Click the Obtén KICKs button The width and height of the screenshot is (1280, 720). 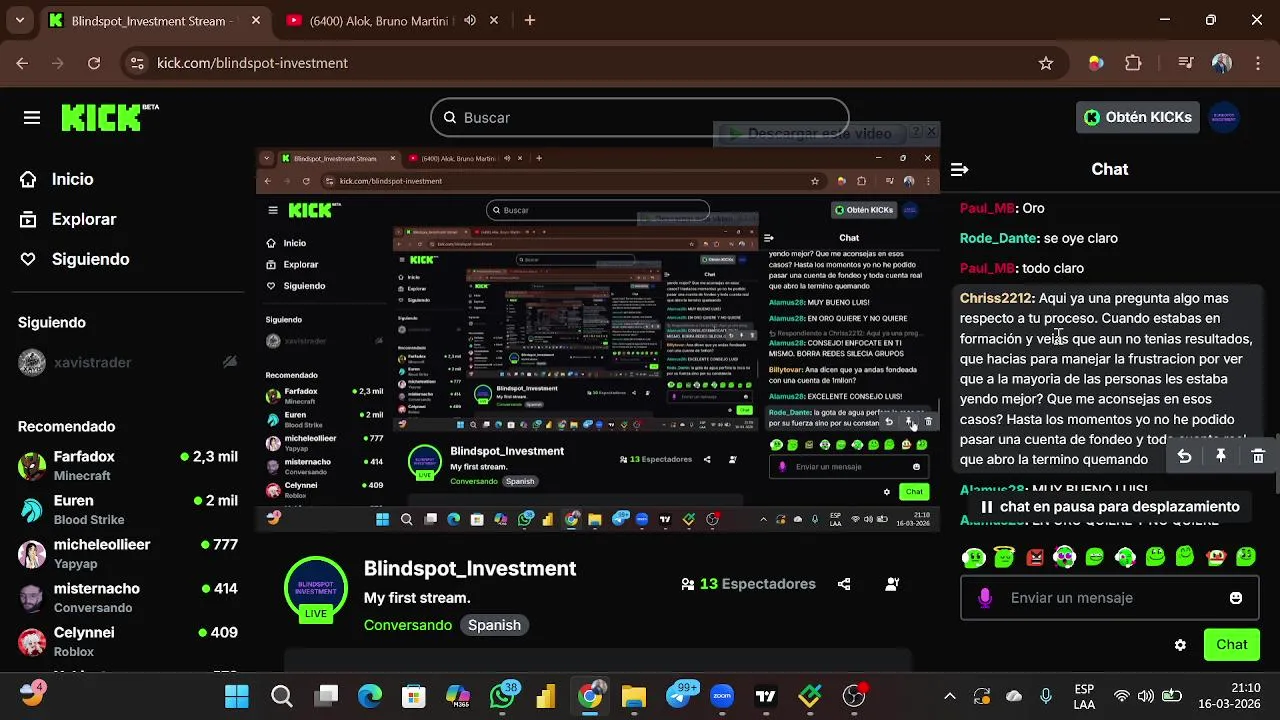click(x=1138, y=117)
